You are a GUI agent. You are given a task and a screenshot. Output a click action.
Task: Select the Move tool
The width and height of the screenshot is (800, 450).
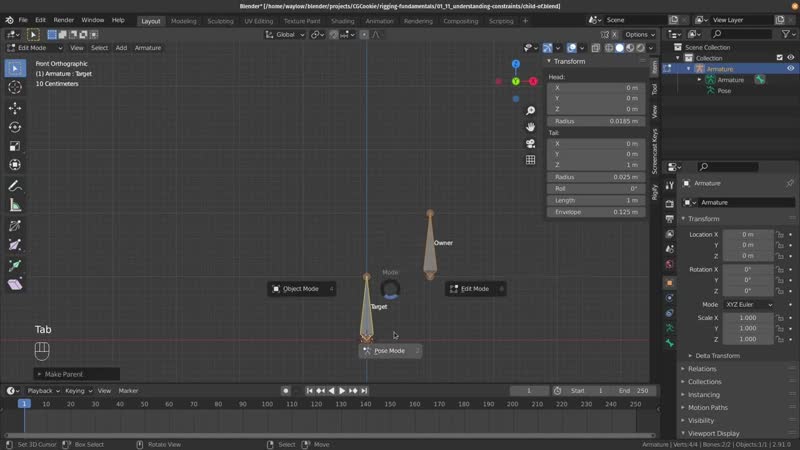15,108
